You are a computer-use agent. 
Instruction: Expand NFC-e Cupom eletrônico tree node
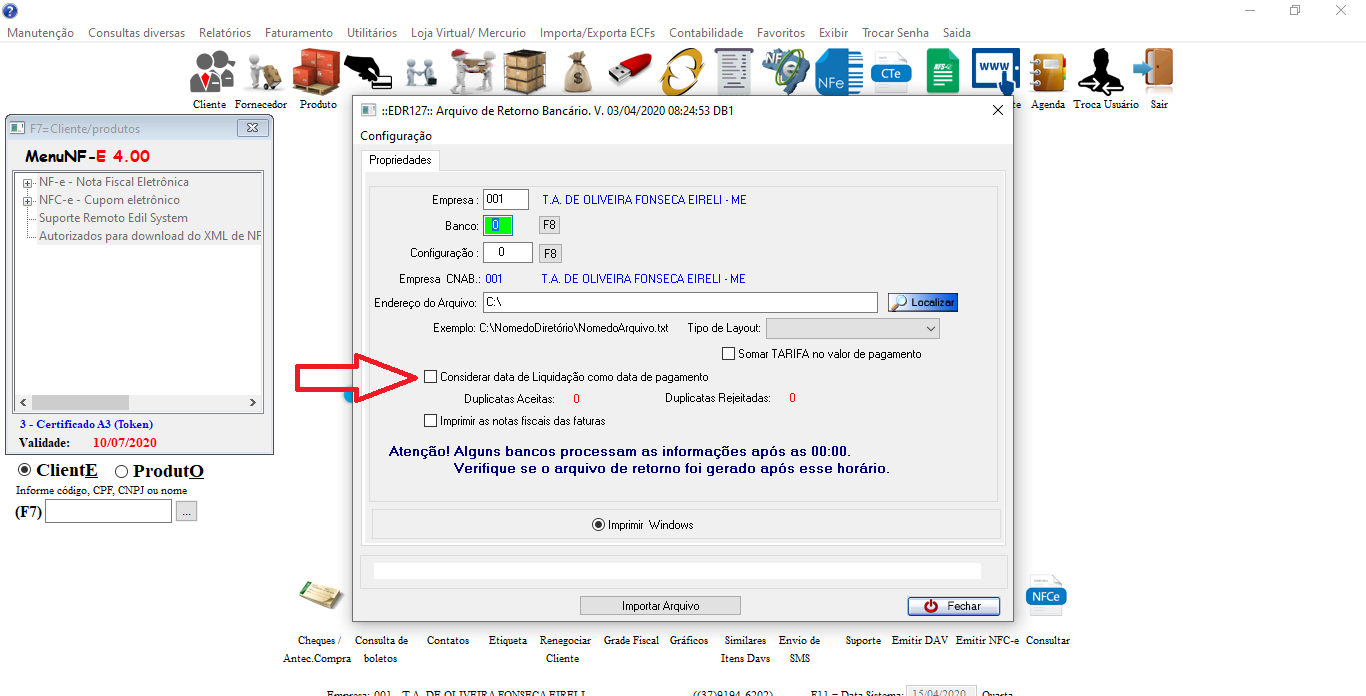tap(27, 201)
